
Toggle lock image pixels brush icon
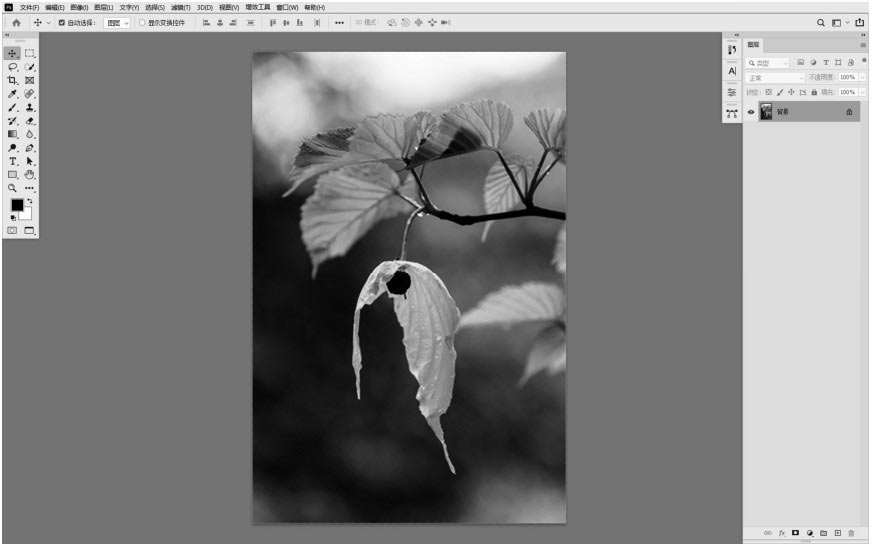780,92
